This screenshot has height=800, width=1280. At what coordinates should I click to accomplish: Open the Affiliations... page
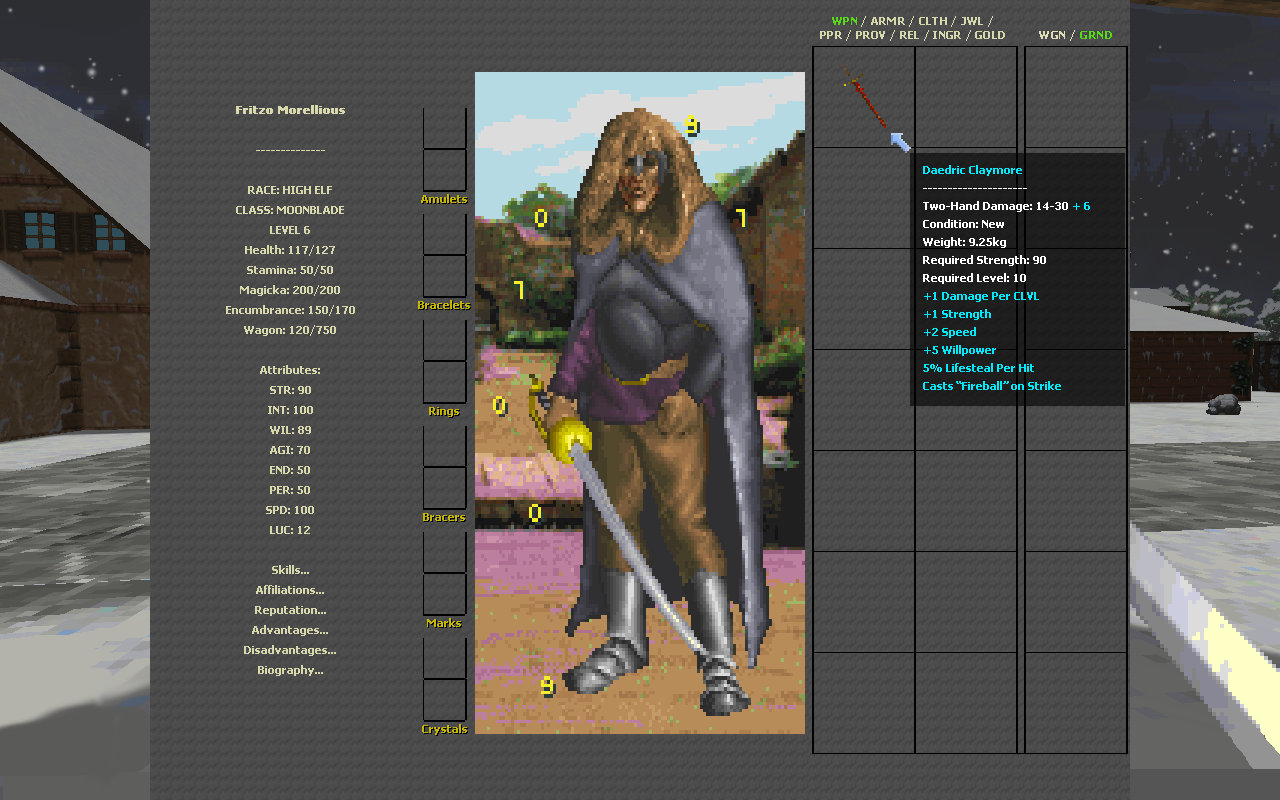290,590
